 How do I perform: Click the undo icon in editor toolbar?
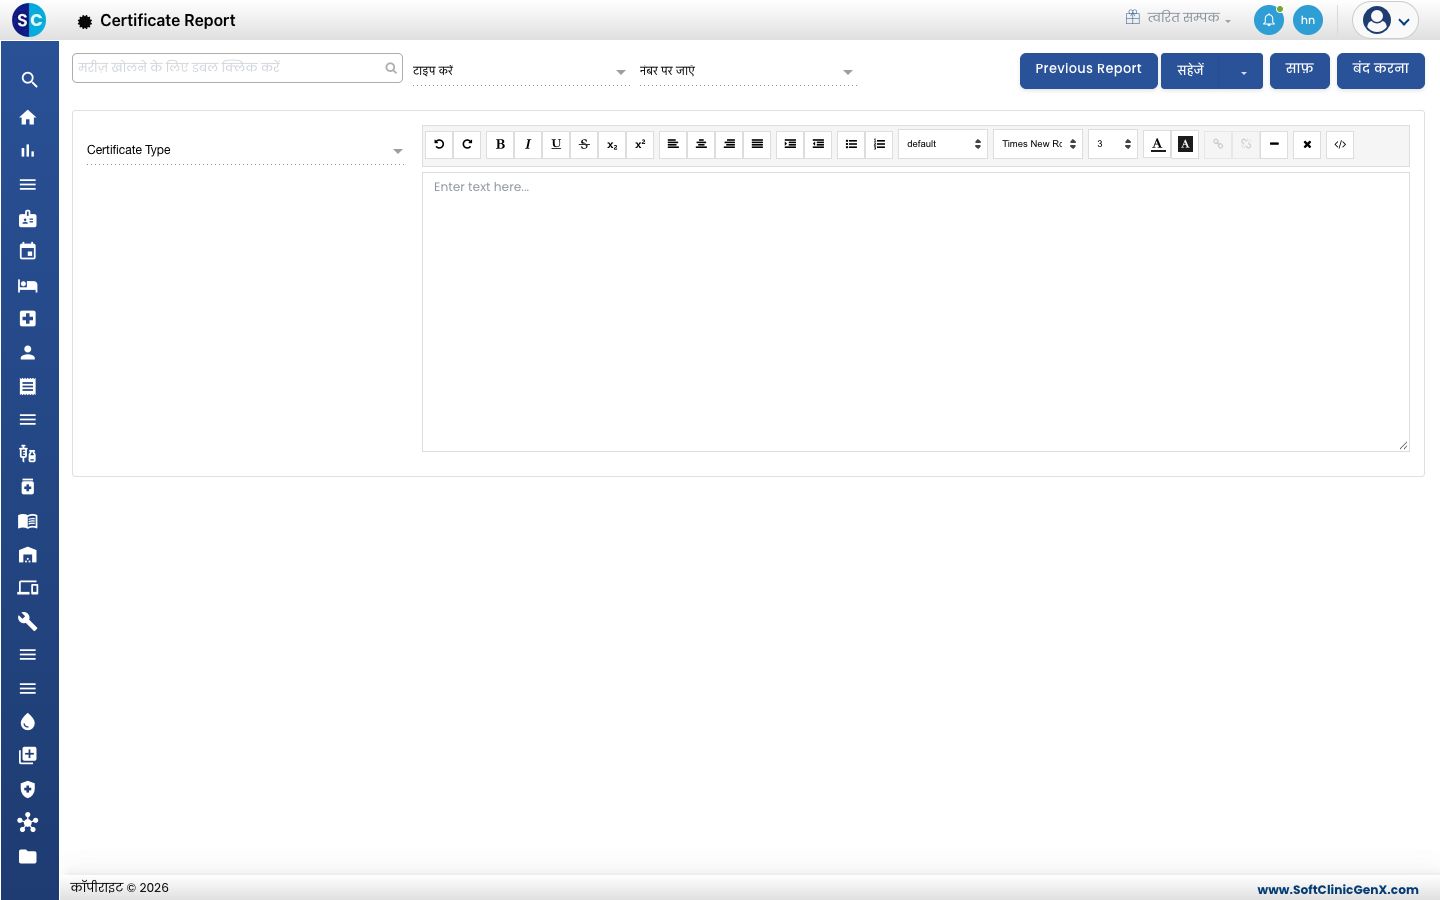[x=439, y=144]
